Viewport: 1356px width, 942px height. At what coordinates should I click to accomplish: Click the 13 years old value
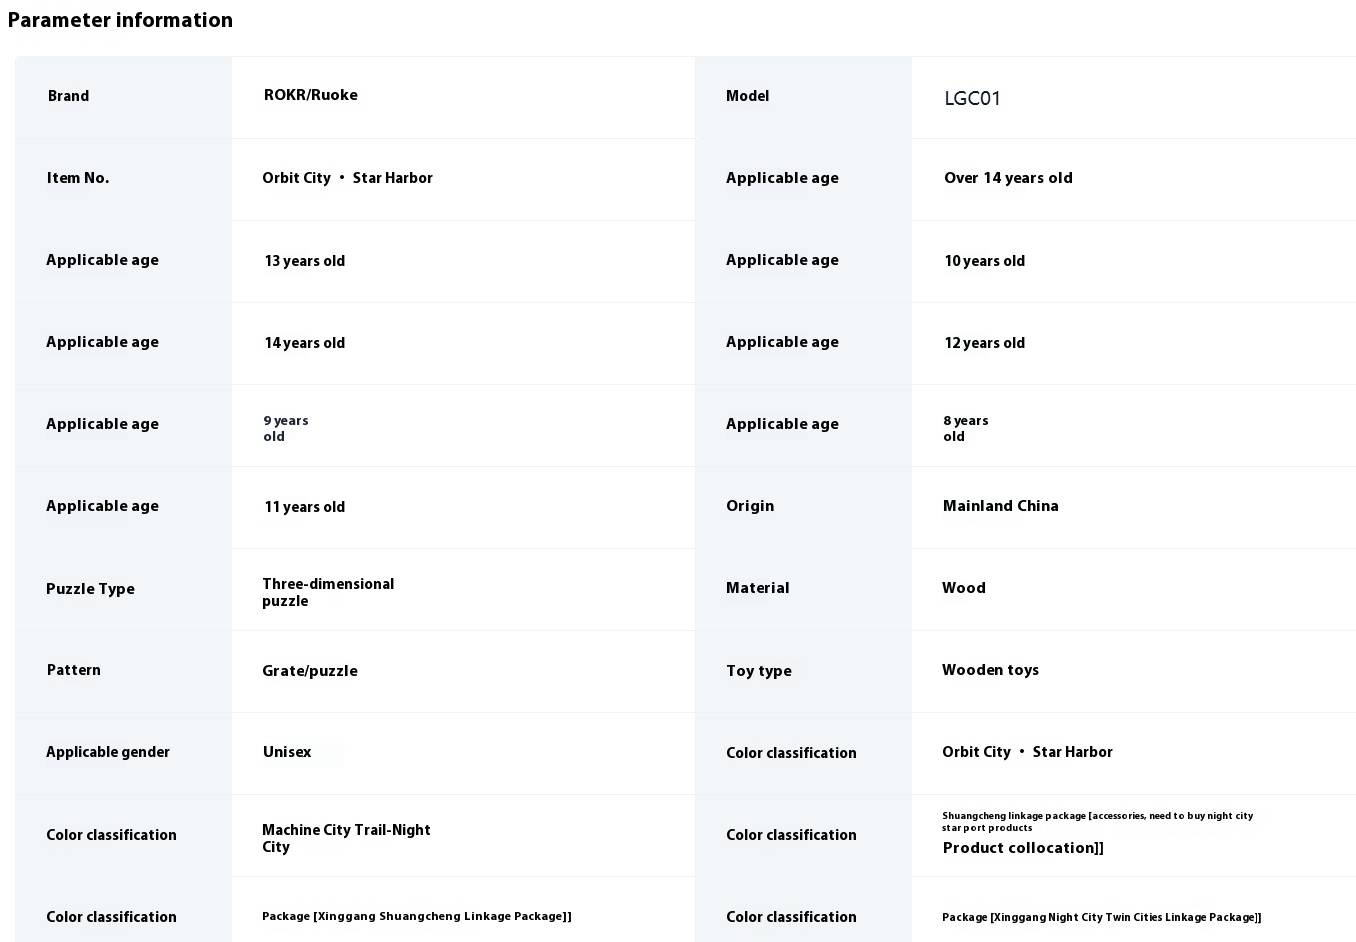pyautogui.click(x=305, y=261)
